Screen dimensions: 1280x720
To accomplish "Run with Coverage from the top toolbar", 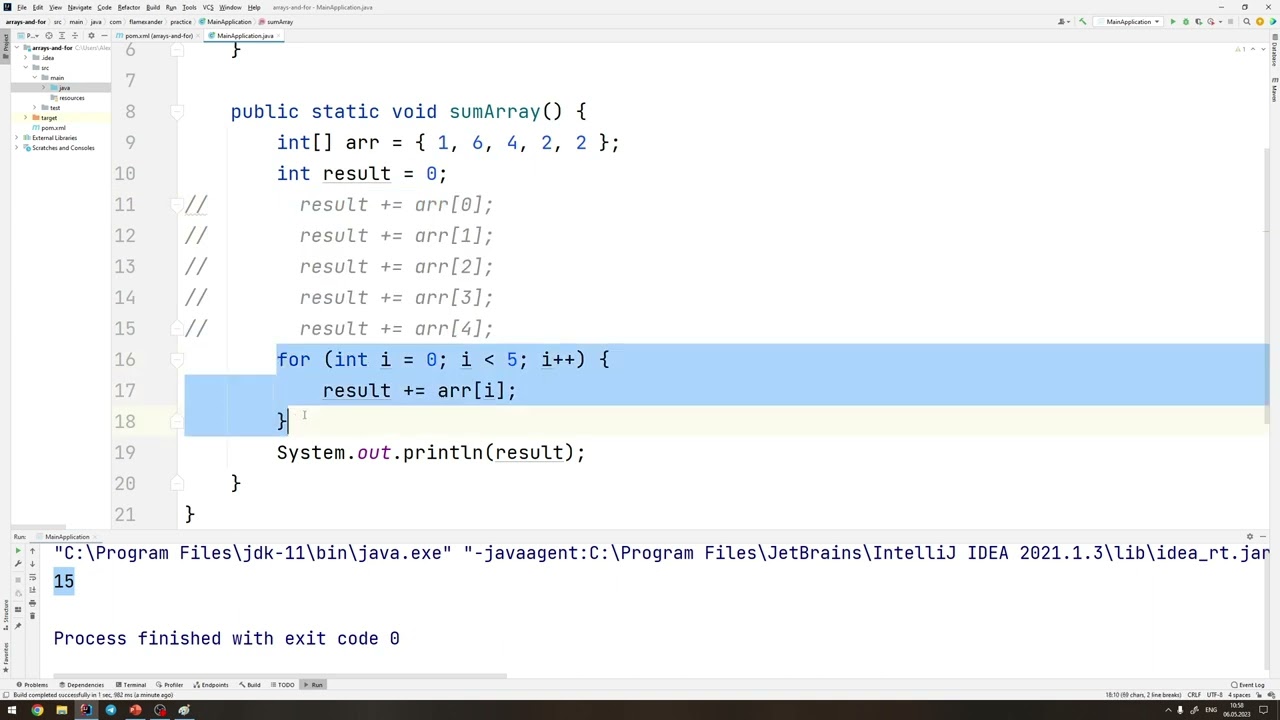I will click(x=1199, y=22).
